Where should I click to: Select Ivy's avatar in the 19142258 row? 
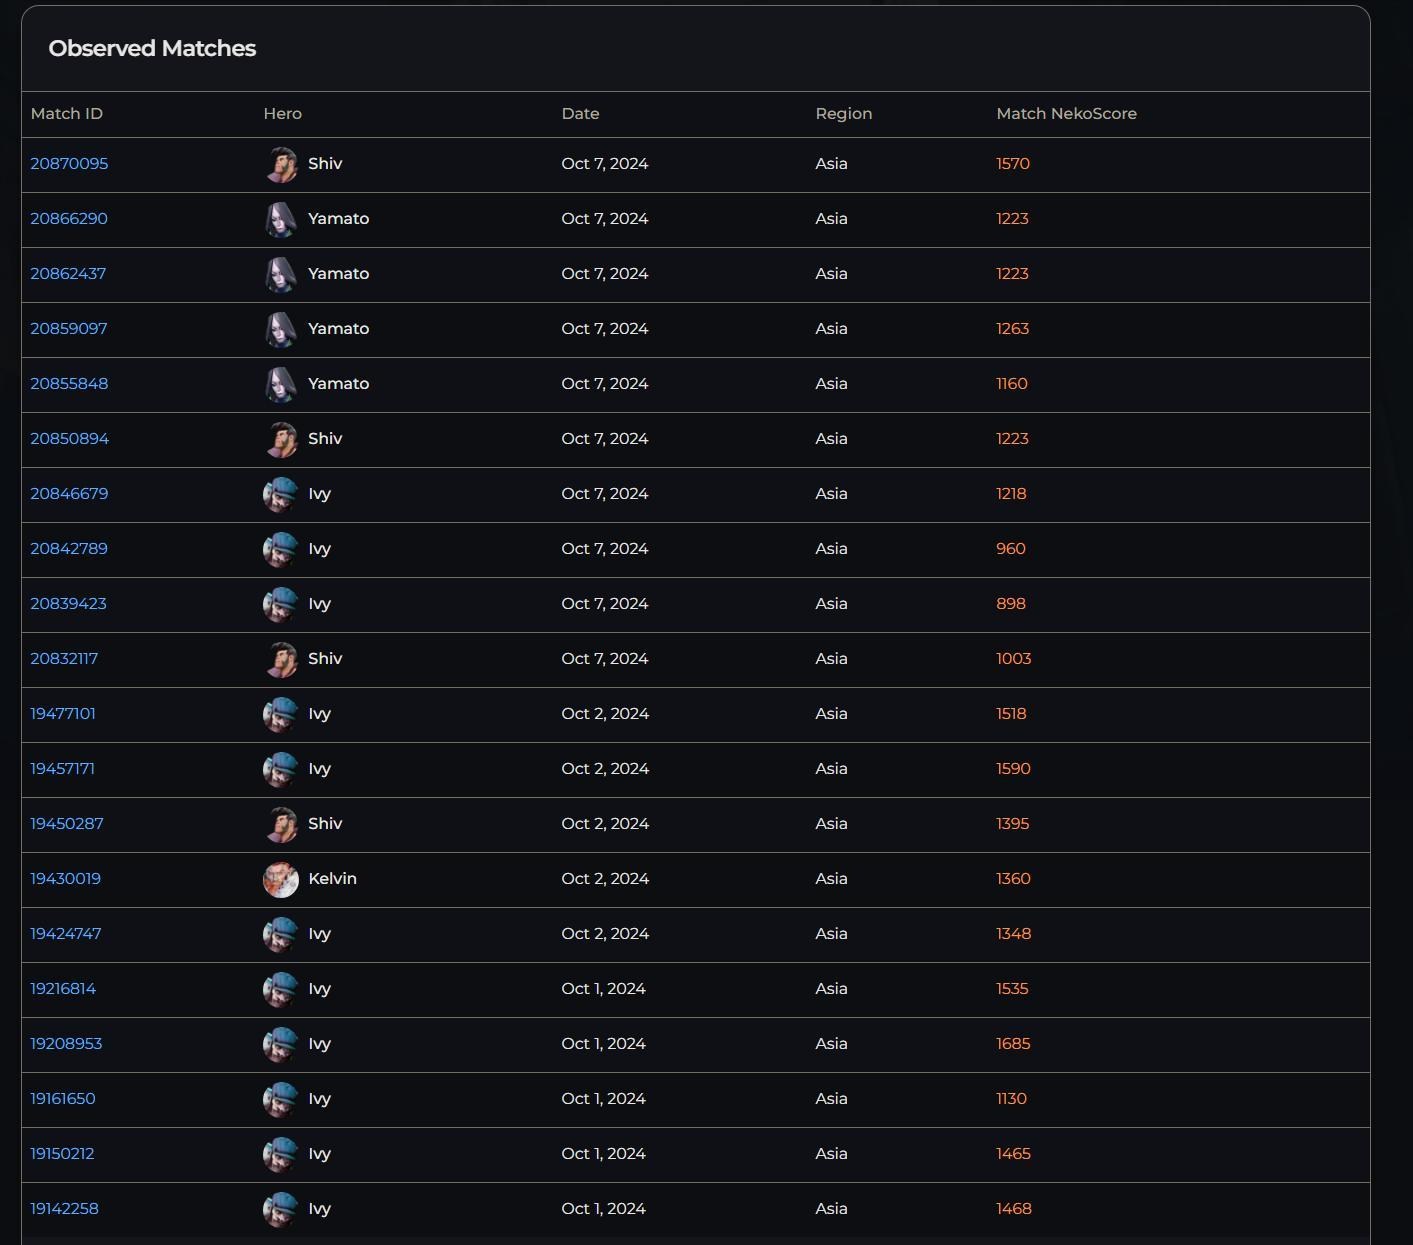pos(281,1210)
